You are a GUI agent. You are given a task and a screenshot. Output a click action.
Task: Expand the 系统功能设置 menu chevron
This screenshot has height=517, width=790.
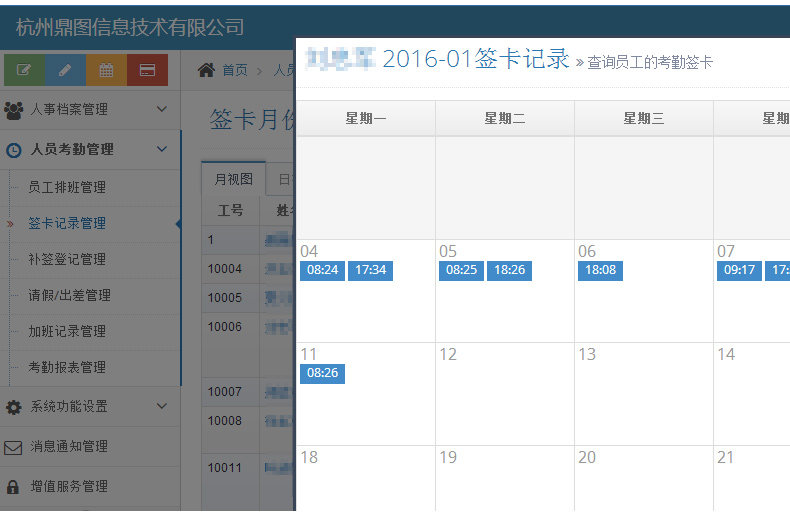[x=162, y=406]
